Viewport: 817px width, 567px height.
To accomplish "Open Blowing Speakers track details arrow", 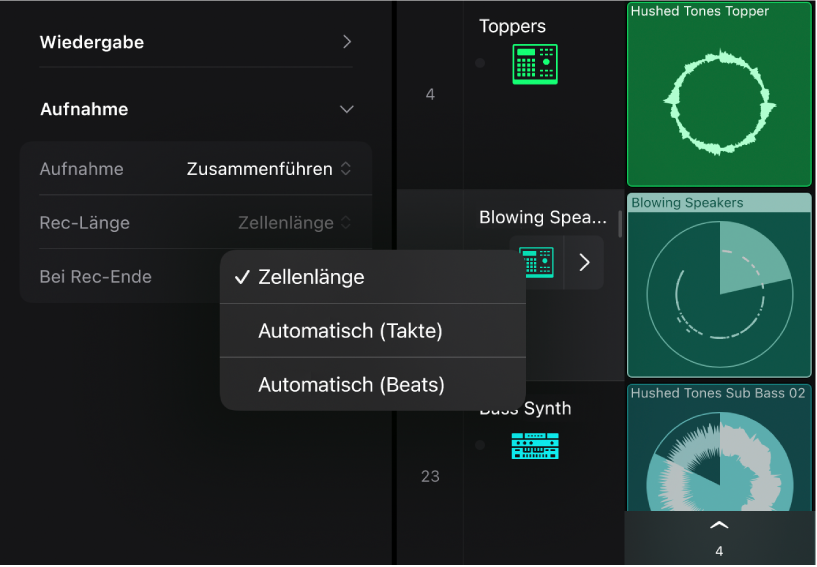I will 585,263.
